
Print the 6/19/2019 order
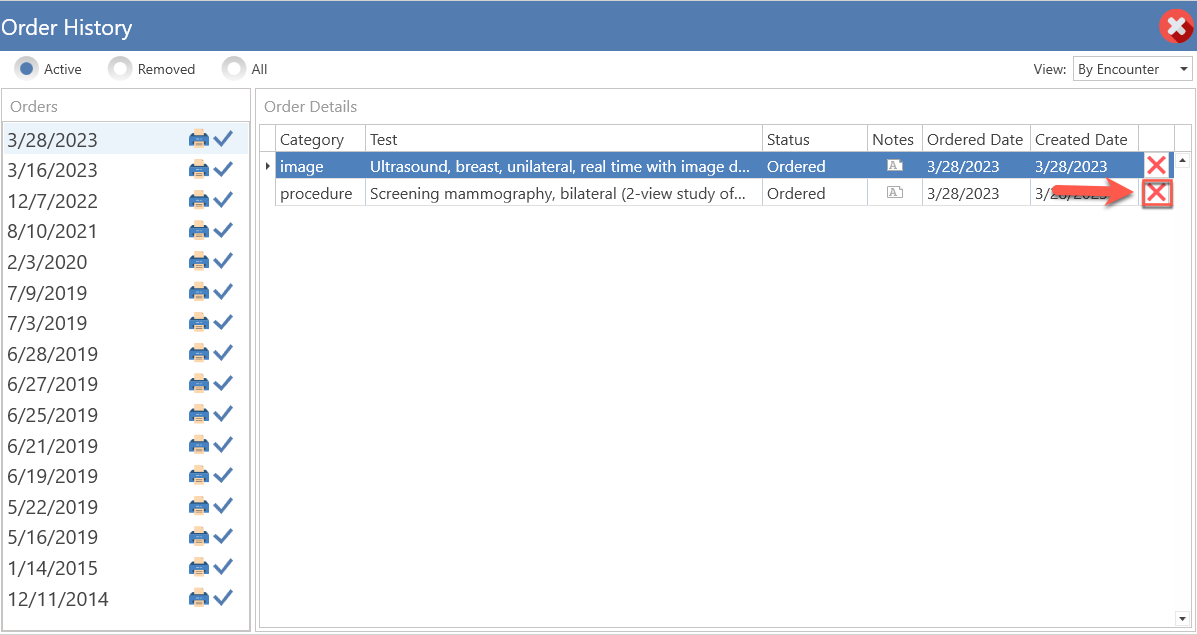click(198, 475)
